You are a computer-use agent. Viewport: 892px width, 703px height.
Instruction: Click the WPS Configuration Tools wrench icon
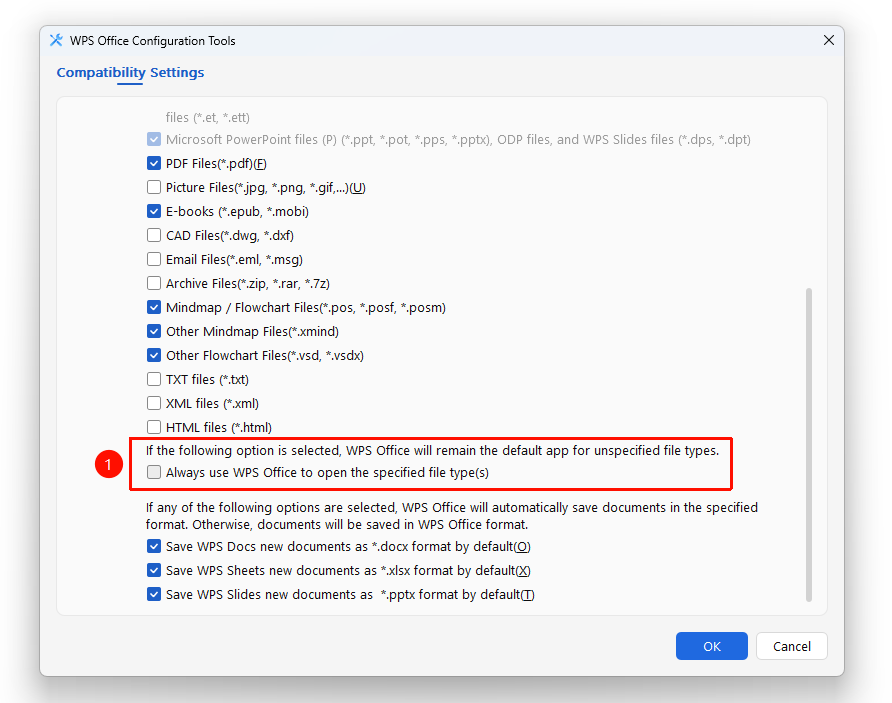pyautogui.click(x=56, y=40)
